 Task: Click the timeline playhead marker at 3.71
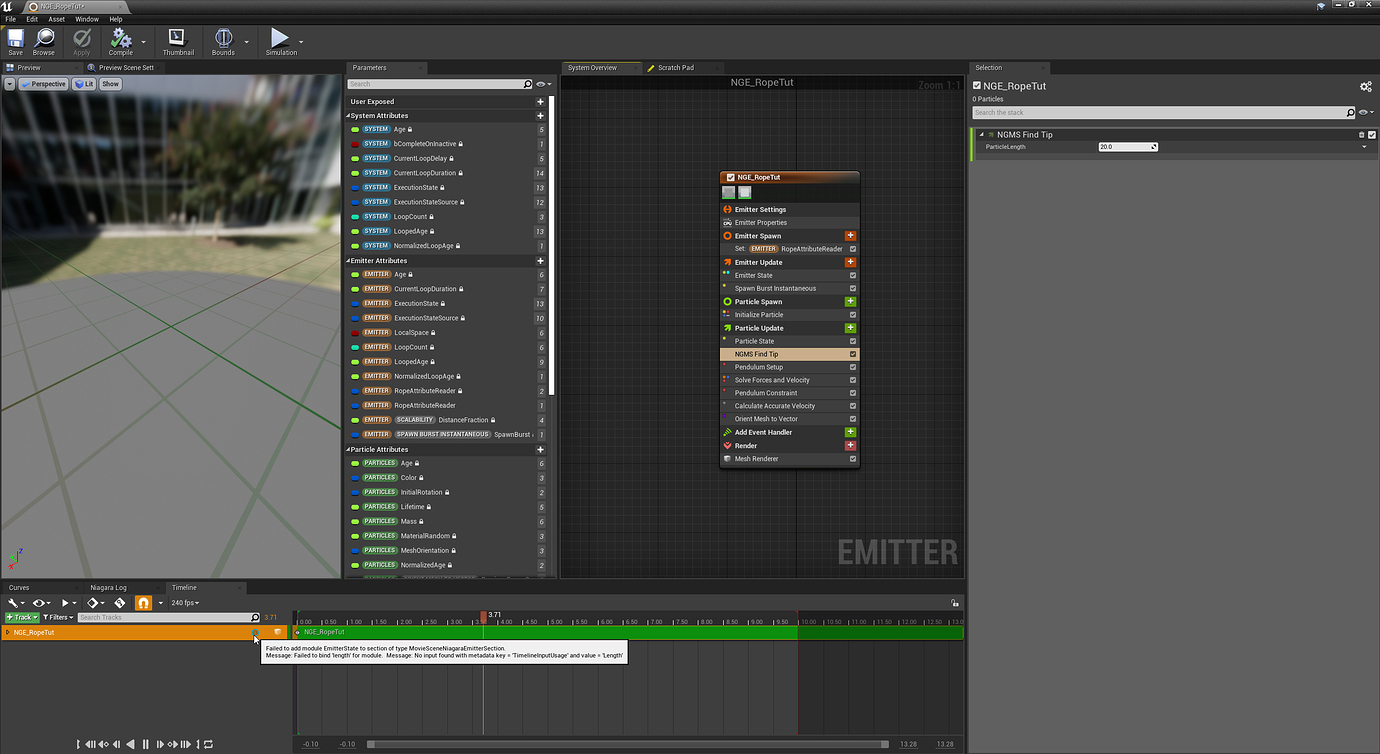pyautogui.click(x=484, y=615)
